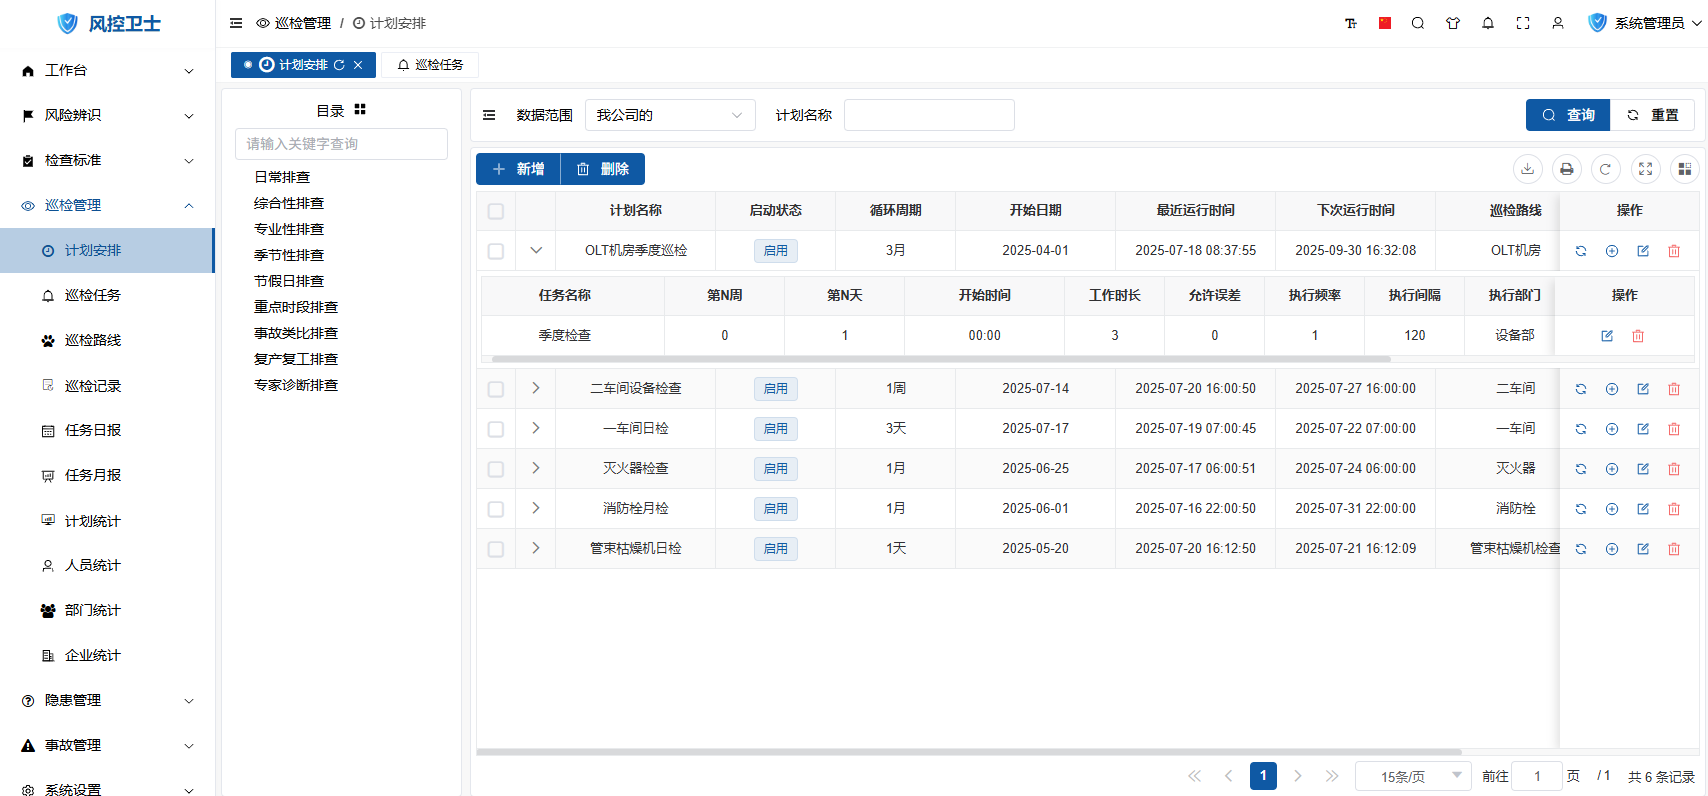Viewport: 1708px width, 796px height.
Task: Switch to the 巡检任务 tab
Action: (430, 65)
